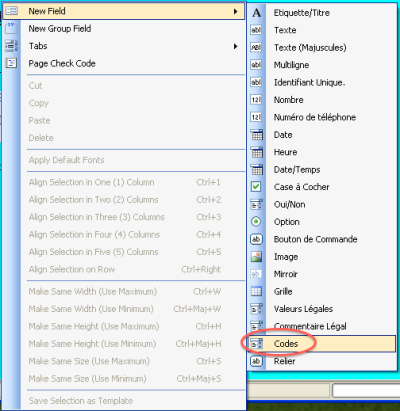Click the white input box at bottom right

click(366, 390)
